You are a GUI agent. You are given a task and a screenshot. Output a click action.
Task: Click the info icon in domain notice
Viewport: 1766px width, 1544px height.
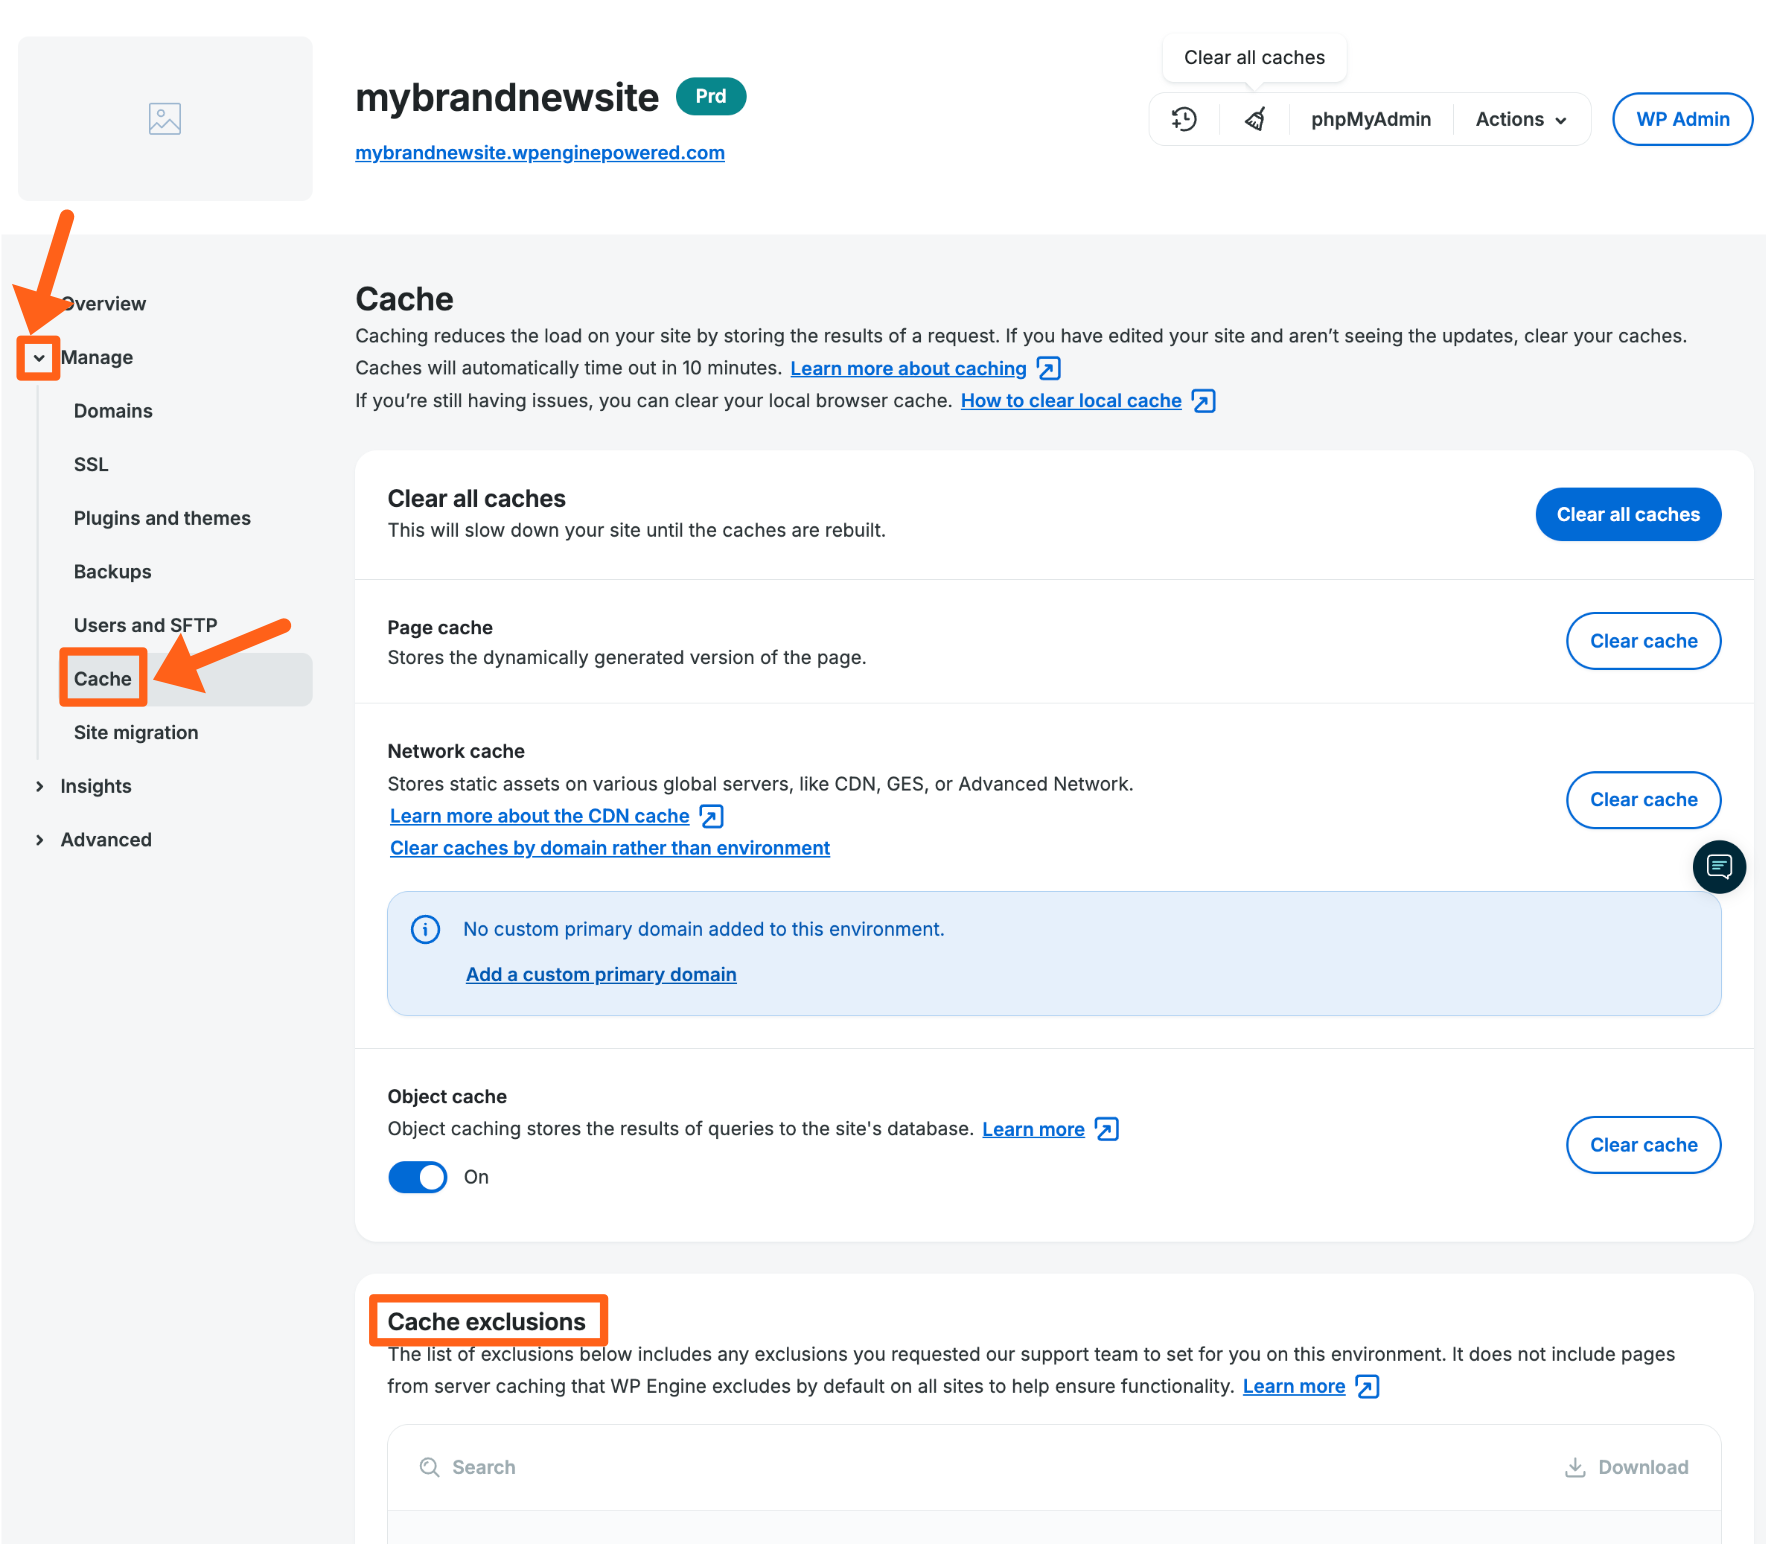425,929
